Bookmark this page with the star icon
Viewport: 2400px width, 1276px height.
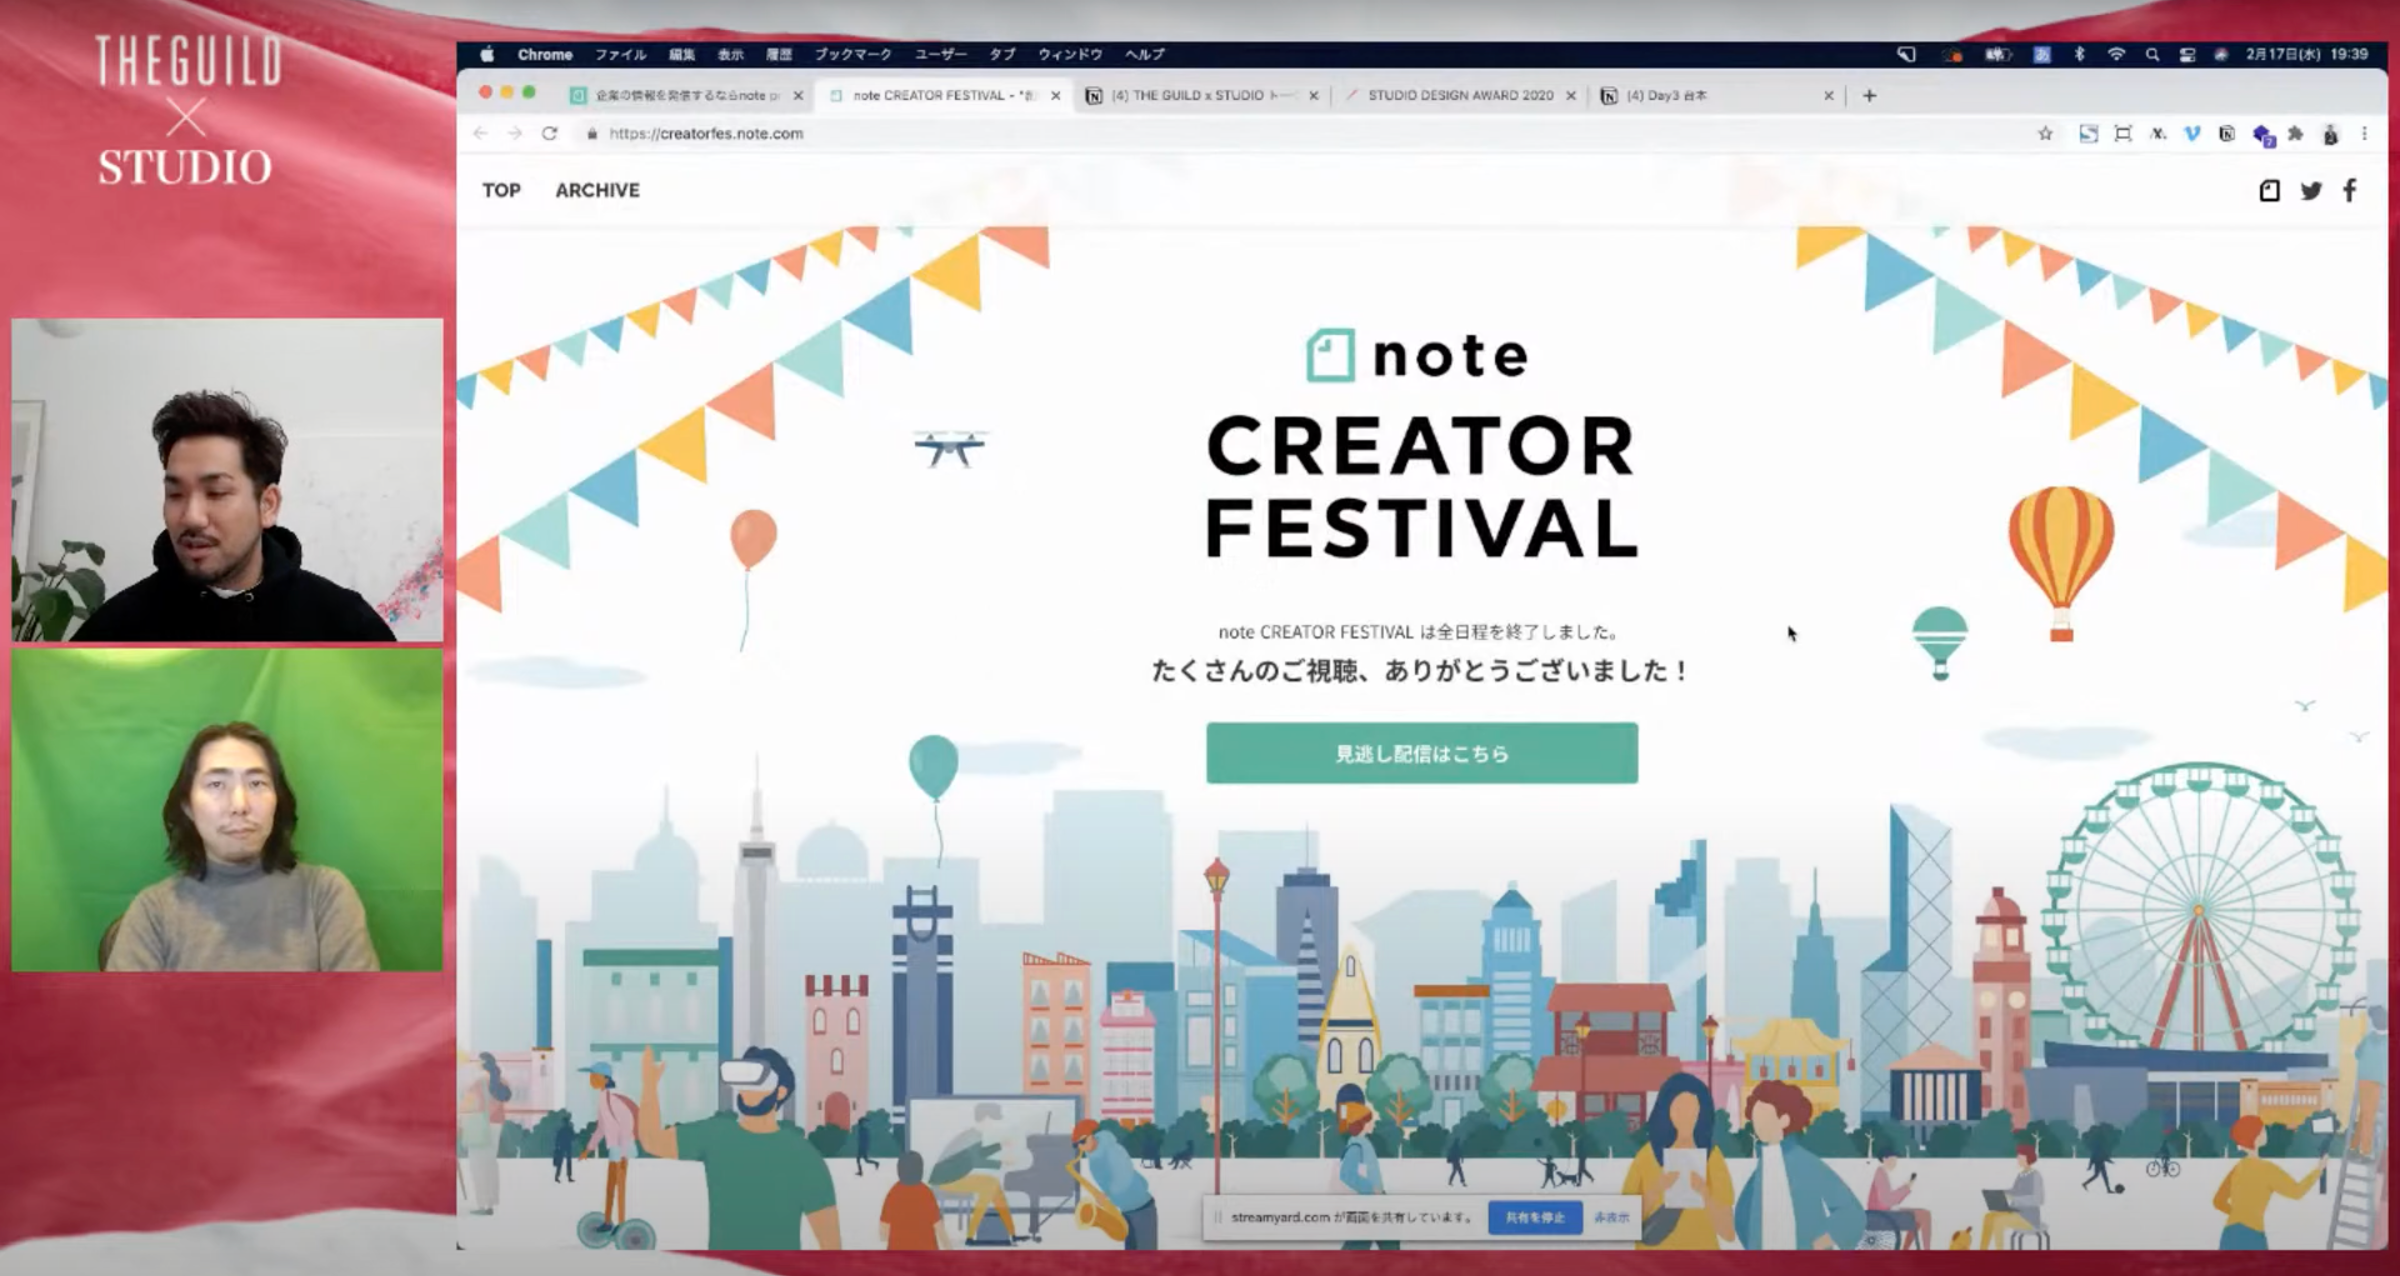2045,133
